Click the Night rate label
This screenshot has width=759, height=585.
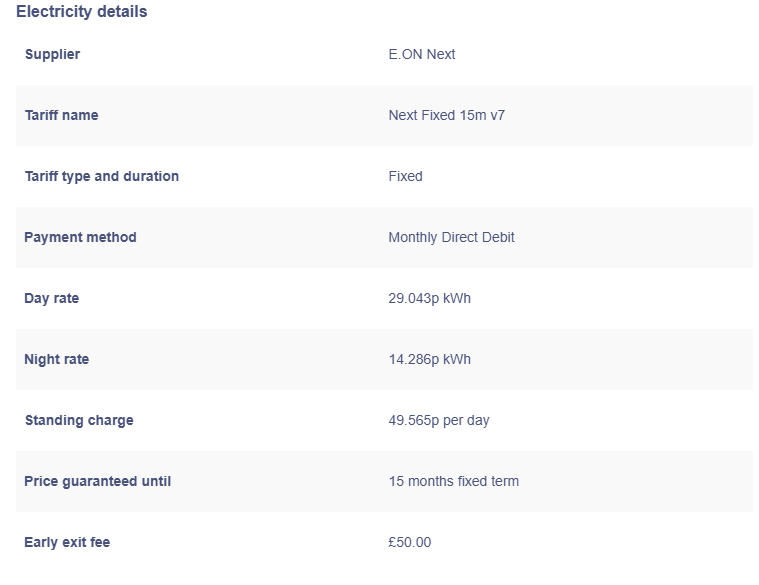[56, 359]
